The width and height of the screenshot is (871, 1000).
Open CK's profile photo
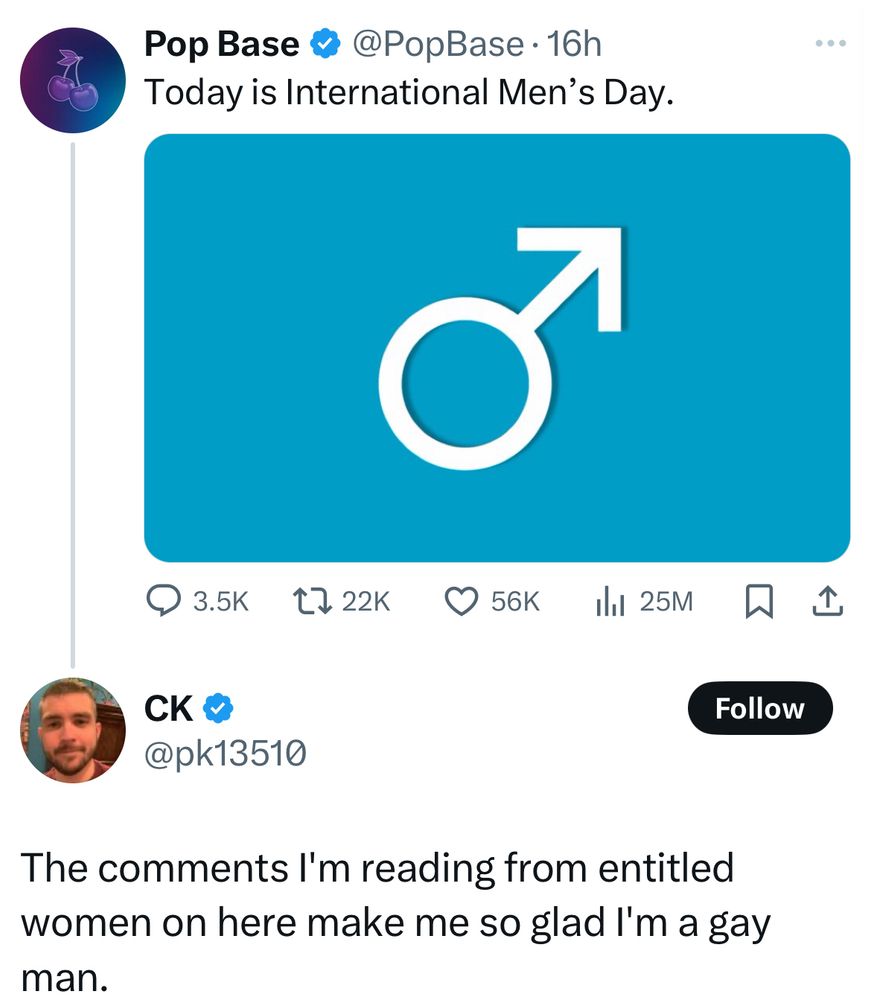71,731
